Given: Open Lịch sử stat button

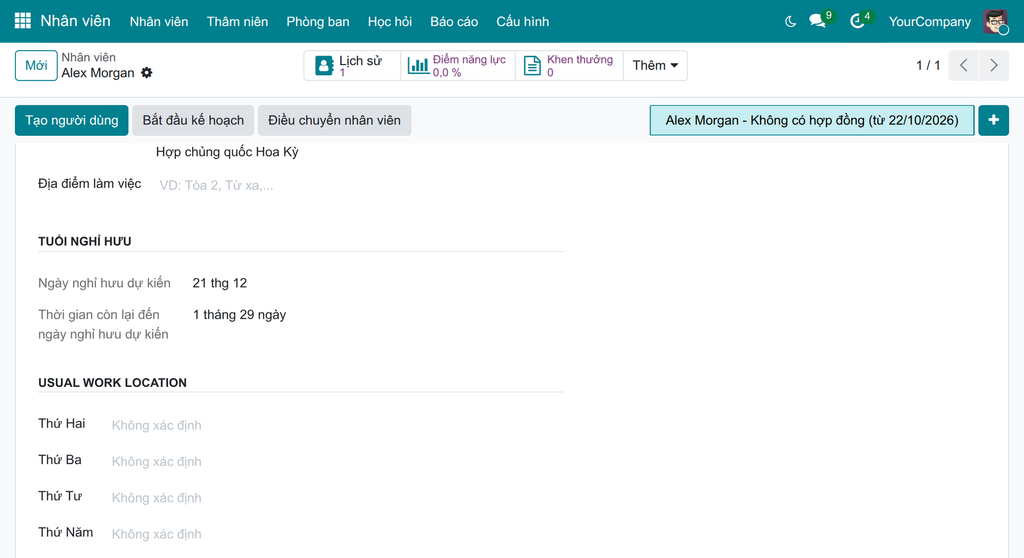Looking at the screenshot, I should pyautogui.click(x=352, y=65).
